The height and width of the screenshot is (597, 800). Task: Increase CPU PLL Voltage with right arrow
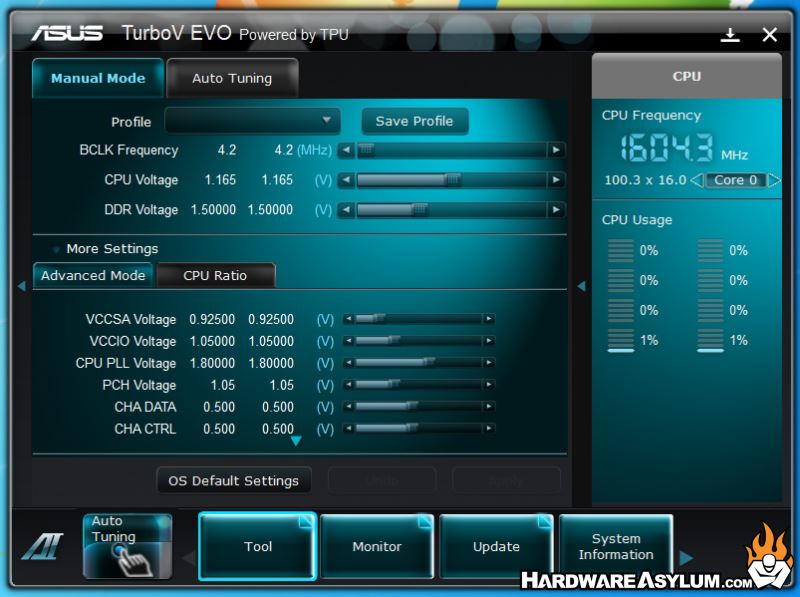tap(488, 362)
